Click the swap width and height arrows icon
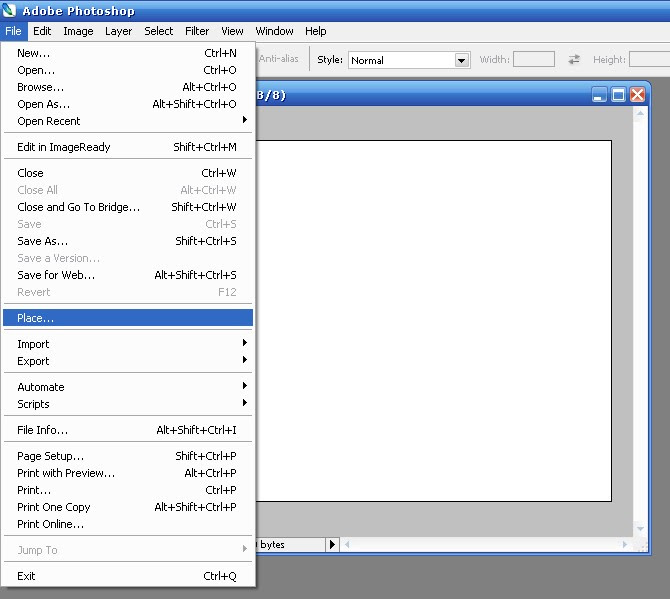The width and height of the screenshot is (670, 599). 574,59
